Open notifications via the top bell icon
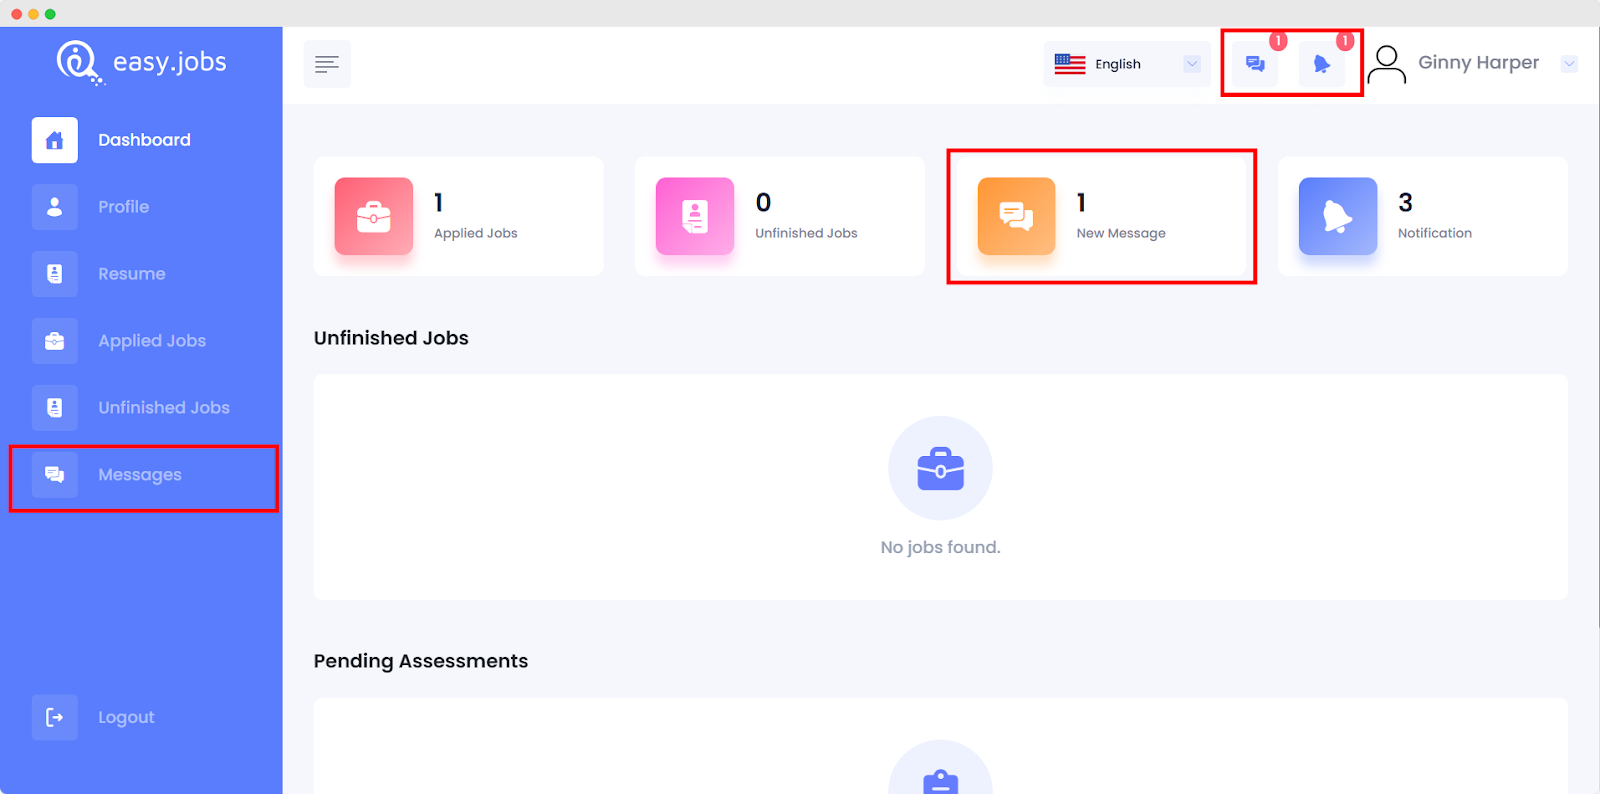This screenshot has height=794, width=1600. [1322, 64]
